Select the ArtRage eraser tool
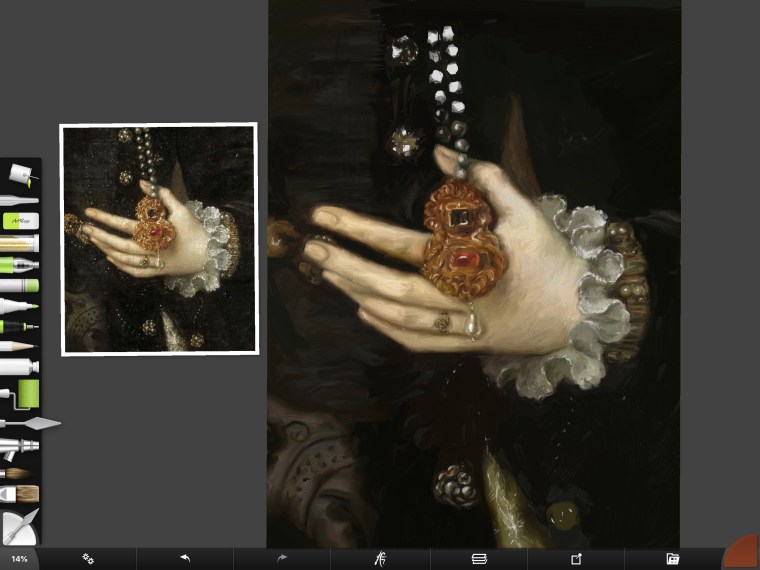The width and height of the screenshot is (760, 570). click(x=21, y=221)
